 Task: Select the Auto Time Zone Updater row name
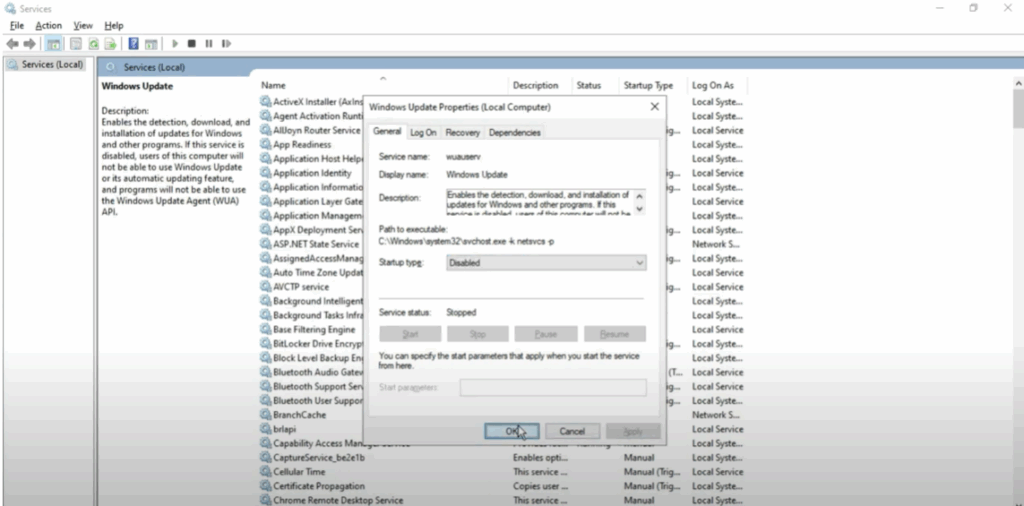[318, 272]
